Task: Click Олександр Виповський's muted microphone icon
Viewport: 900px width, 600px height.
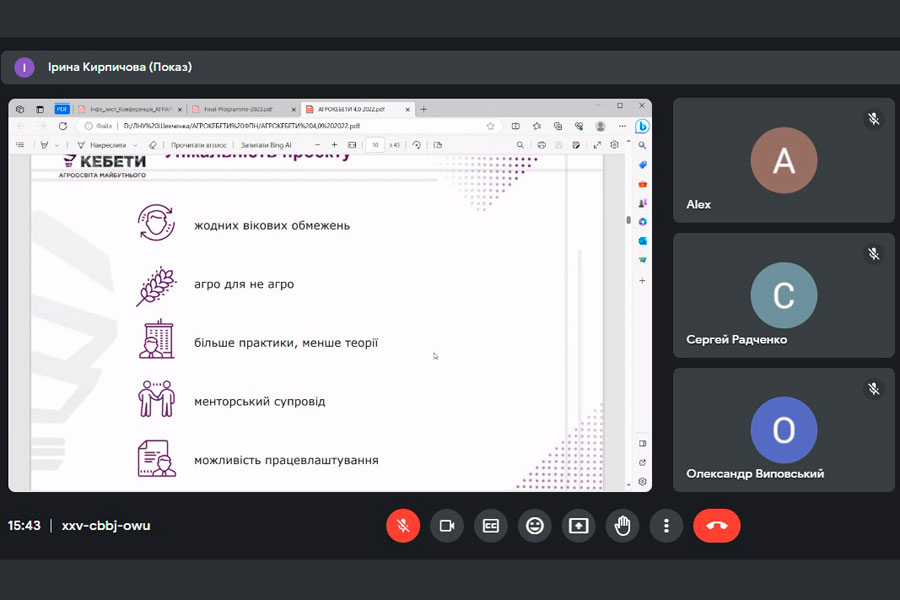Action: coord(874,389)
